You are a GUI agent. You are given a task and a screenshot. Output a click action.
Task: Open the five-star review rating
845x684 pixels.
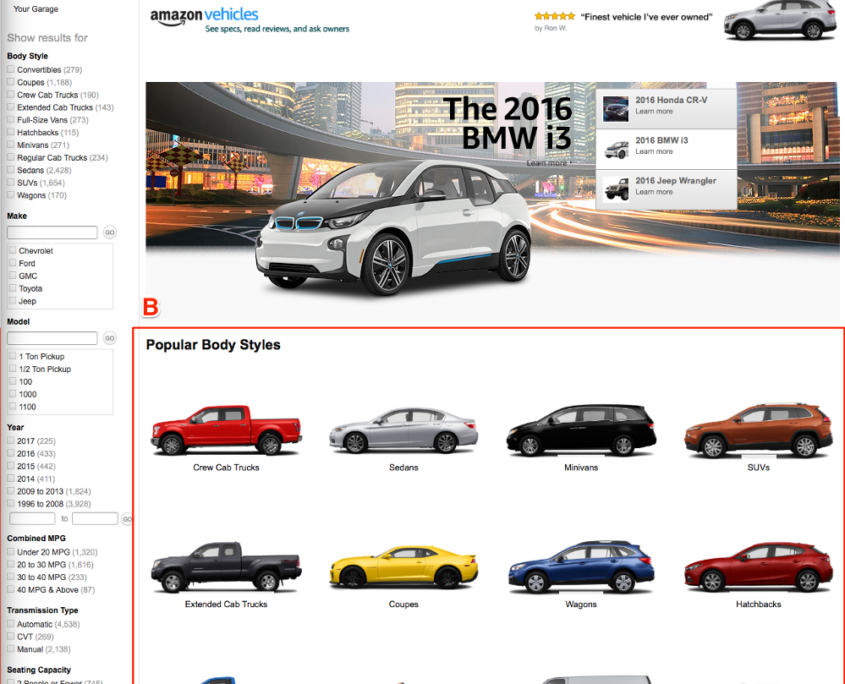[555, 17]
